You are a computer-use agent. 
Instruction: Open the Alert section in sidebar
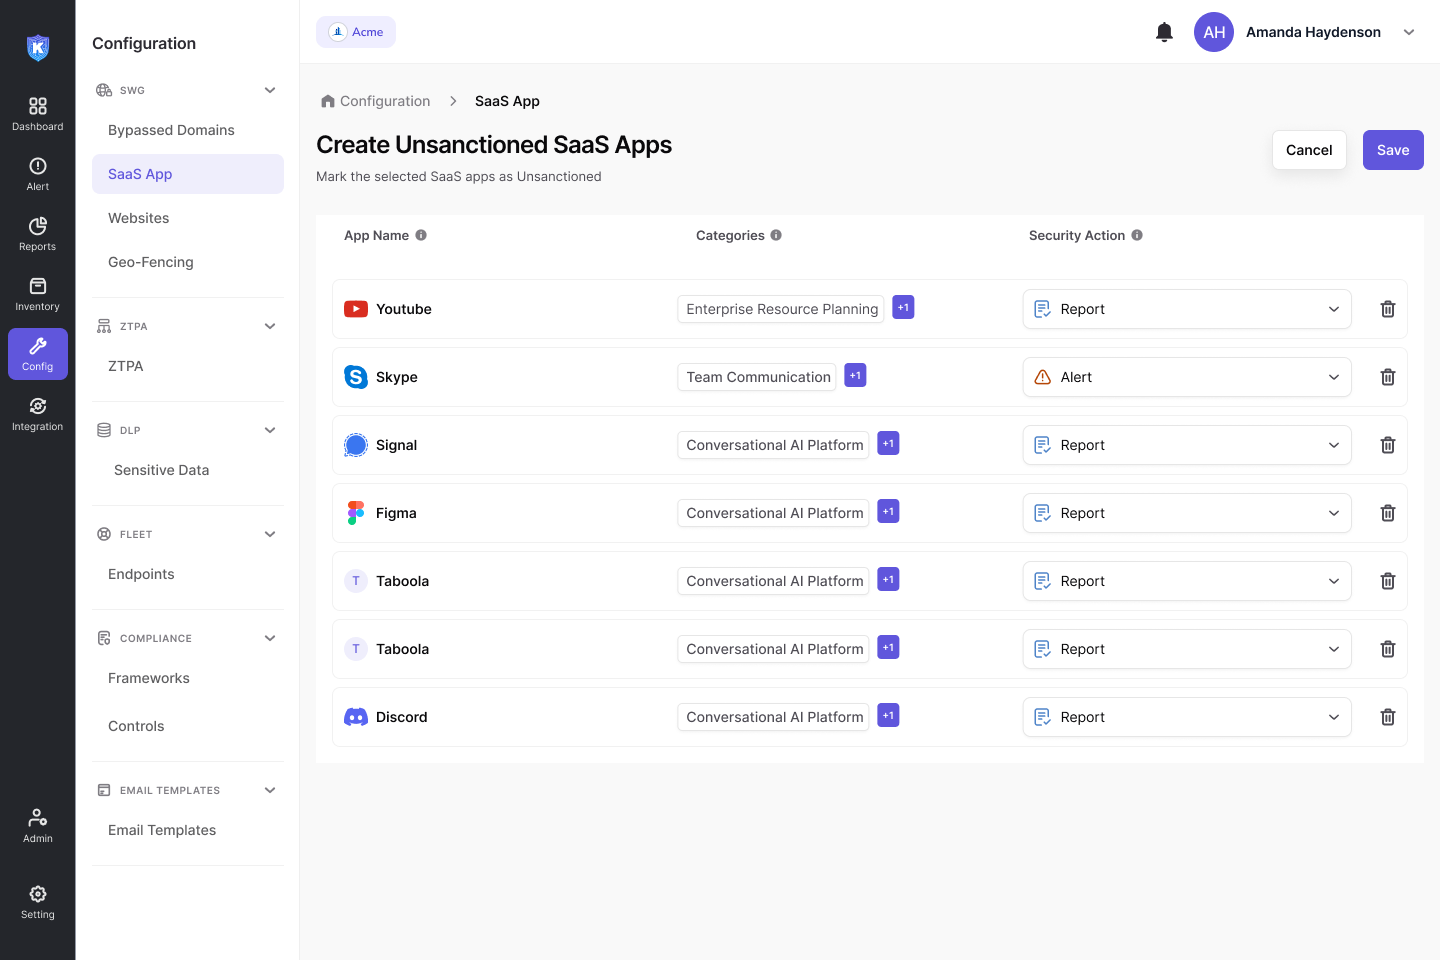coord(38,174)
